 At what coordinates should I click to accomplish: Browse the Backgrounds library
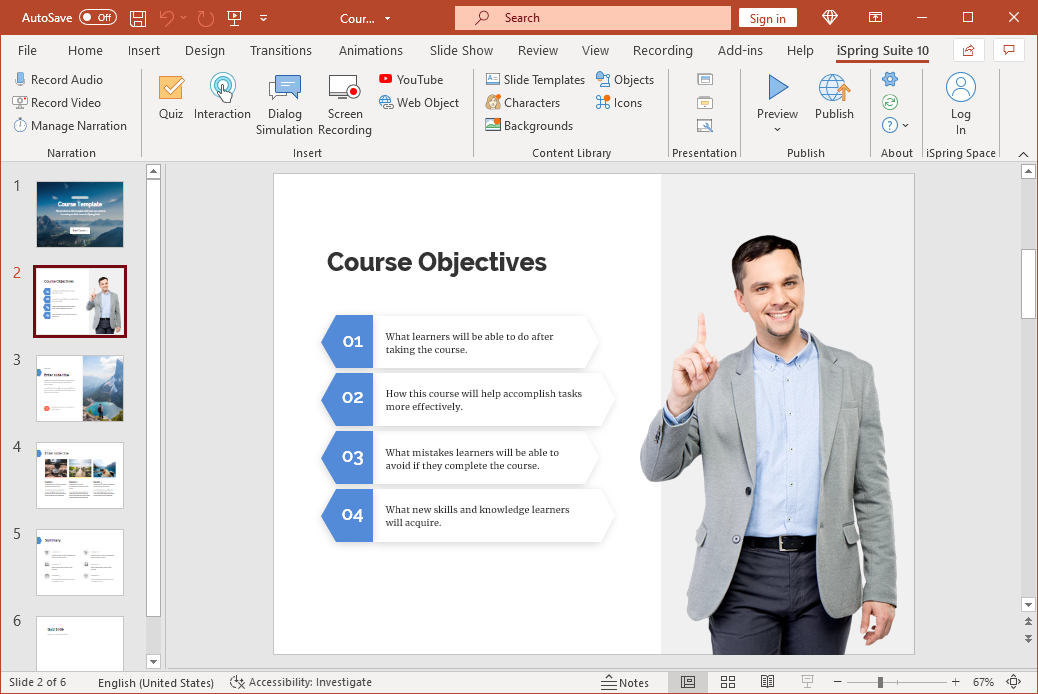[x=529, y=125]
